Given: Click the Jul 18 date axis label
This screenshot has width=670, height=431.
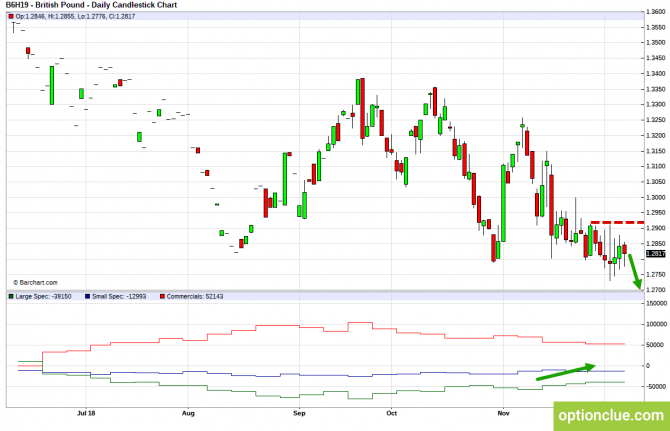Looking at the screenshot, I should [x=86, y=413].
